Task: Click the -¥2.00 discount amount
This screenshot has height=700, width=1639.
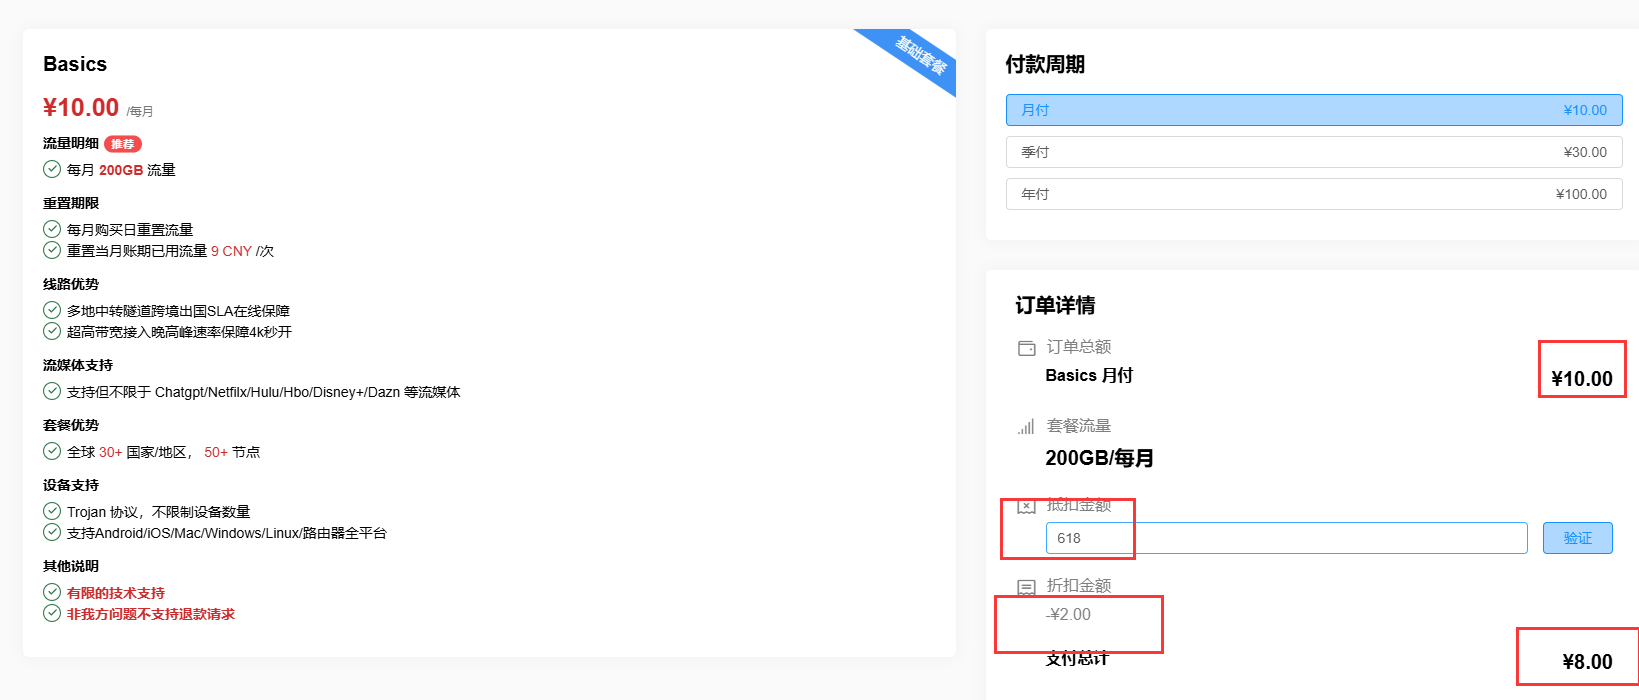Action: 1069,614
